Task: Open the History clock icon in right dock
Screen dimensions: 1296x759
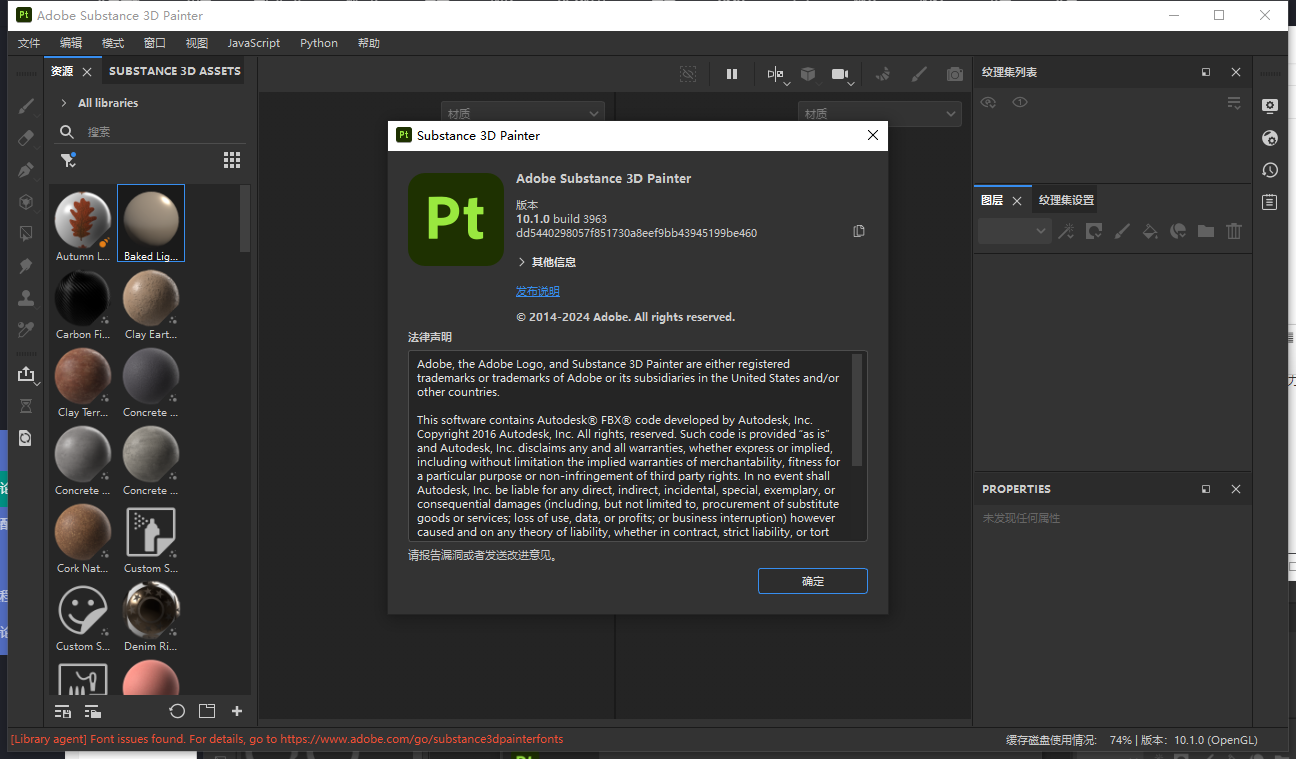Action: pyautogui.click(x=1270, y=170)
